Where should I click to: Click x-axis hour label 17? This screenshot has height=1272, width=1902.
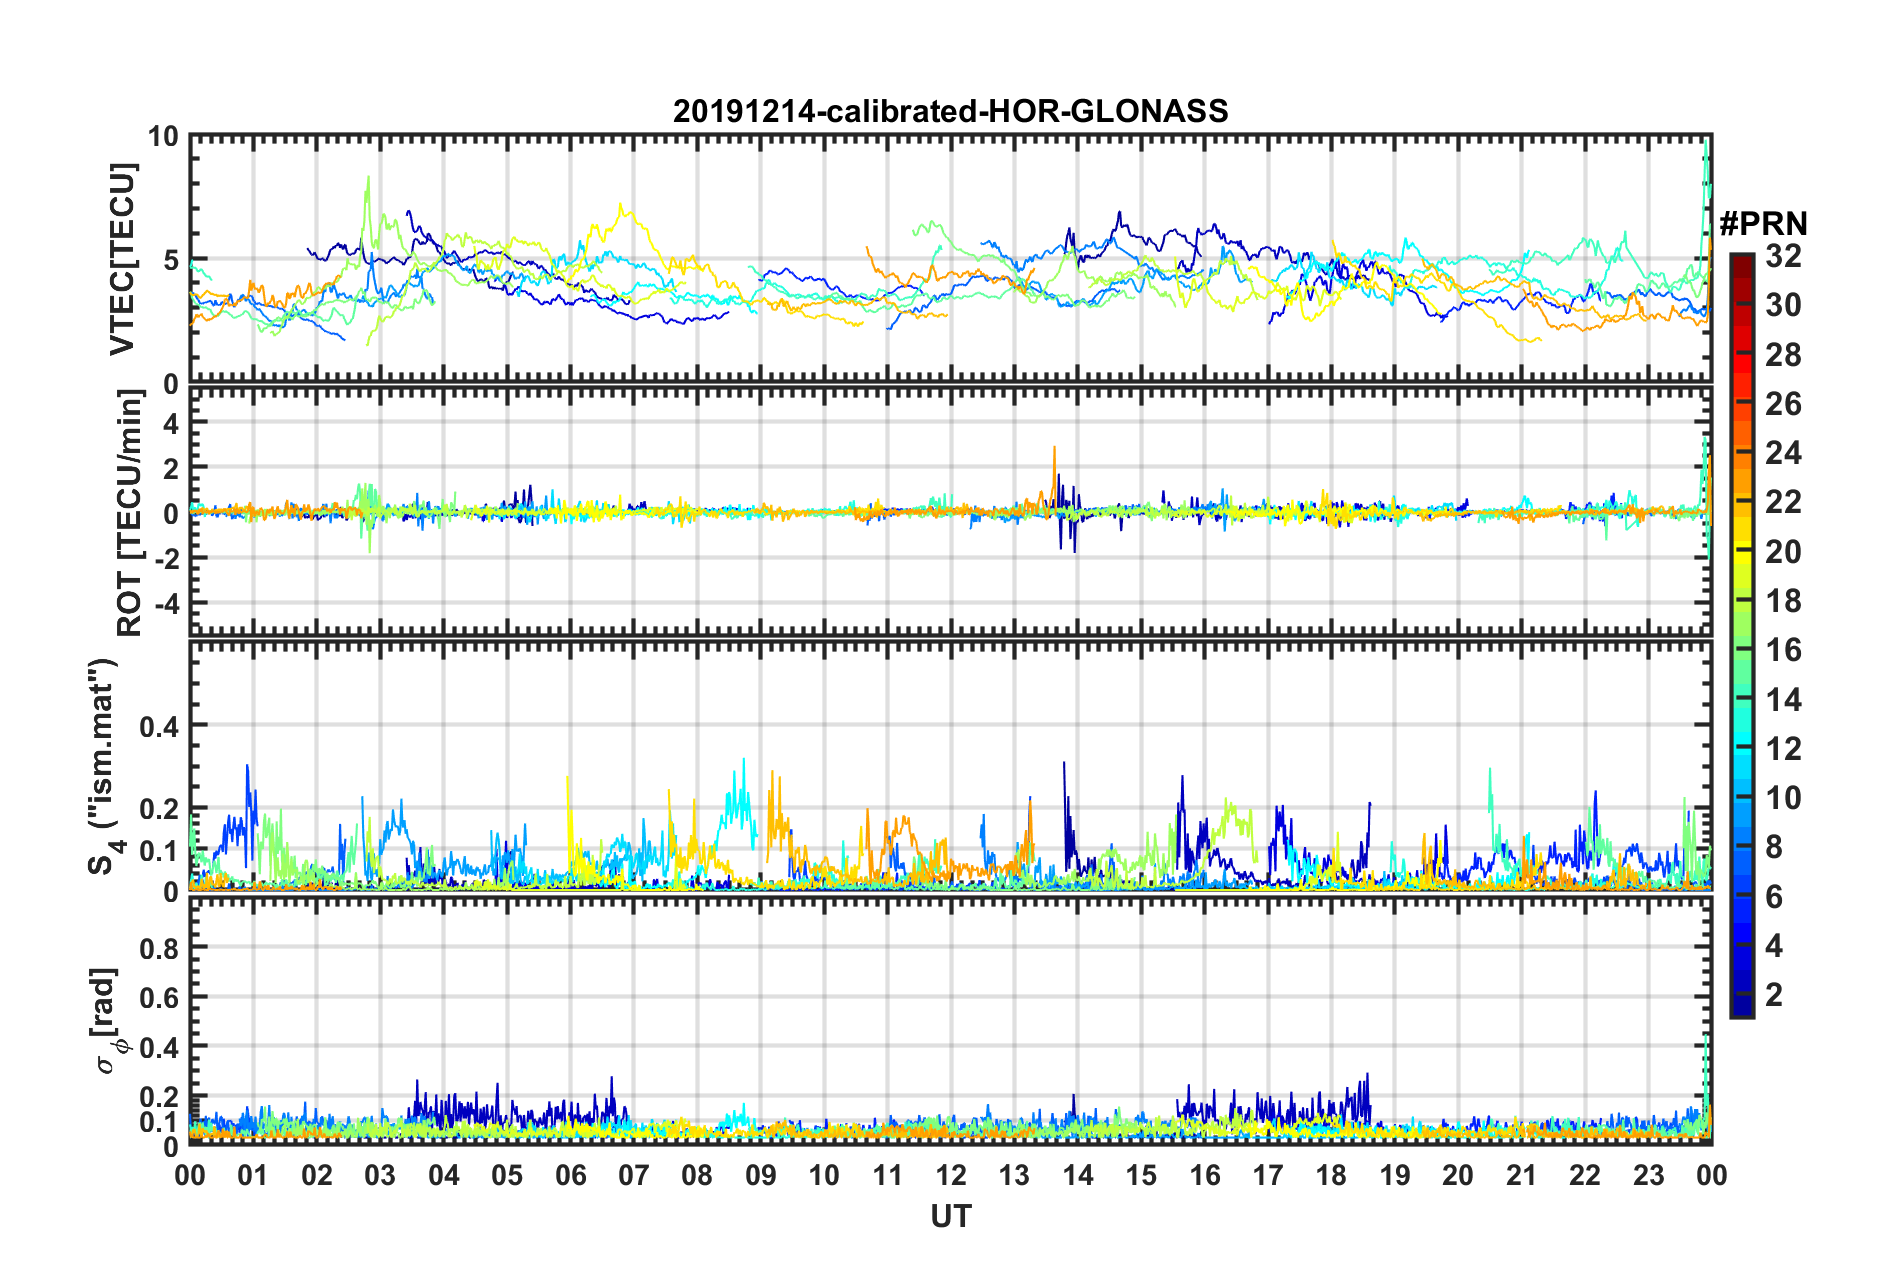[x=1268, y=1175]
